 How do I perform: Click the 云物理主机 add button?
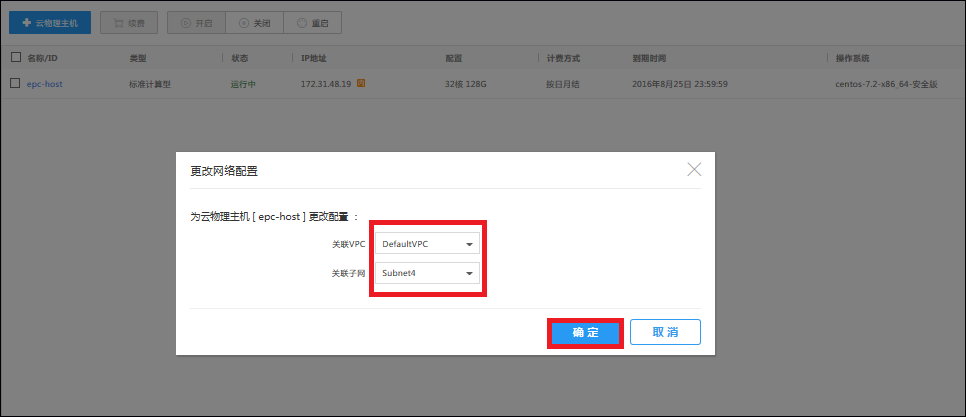click(x=50, y=22)
